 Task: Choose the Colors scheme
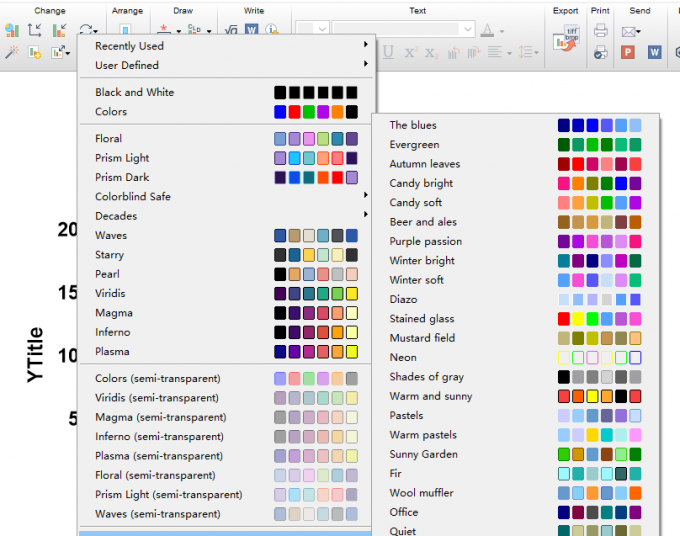click(226, 111)
